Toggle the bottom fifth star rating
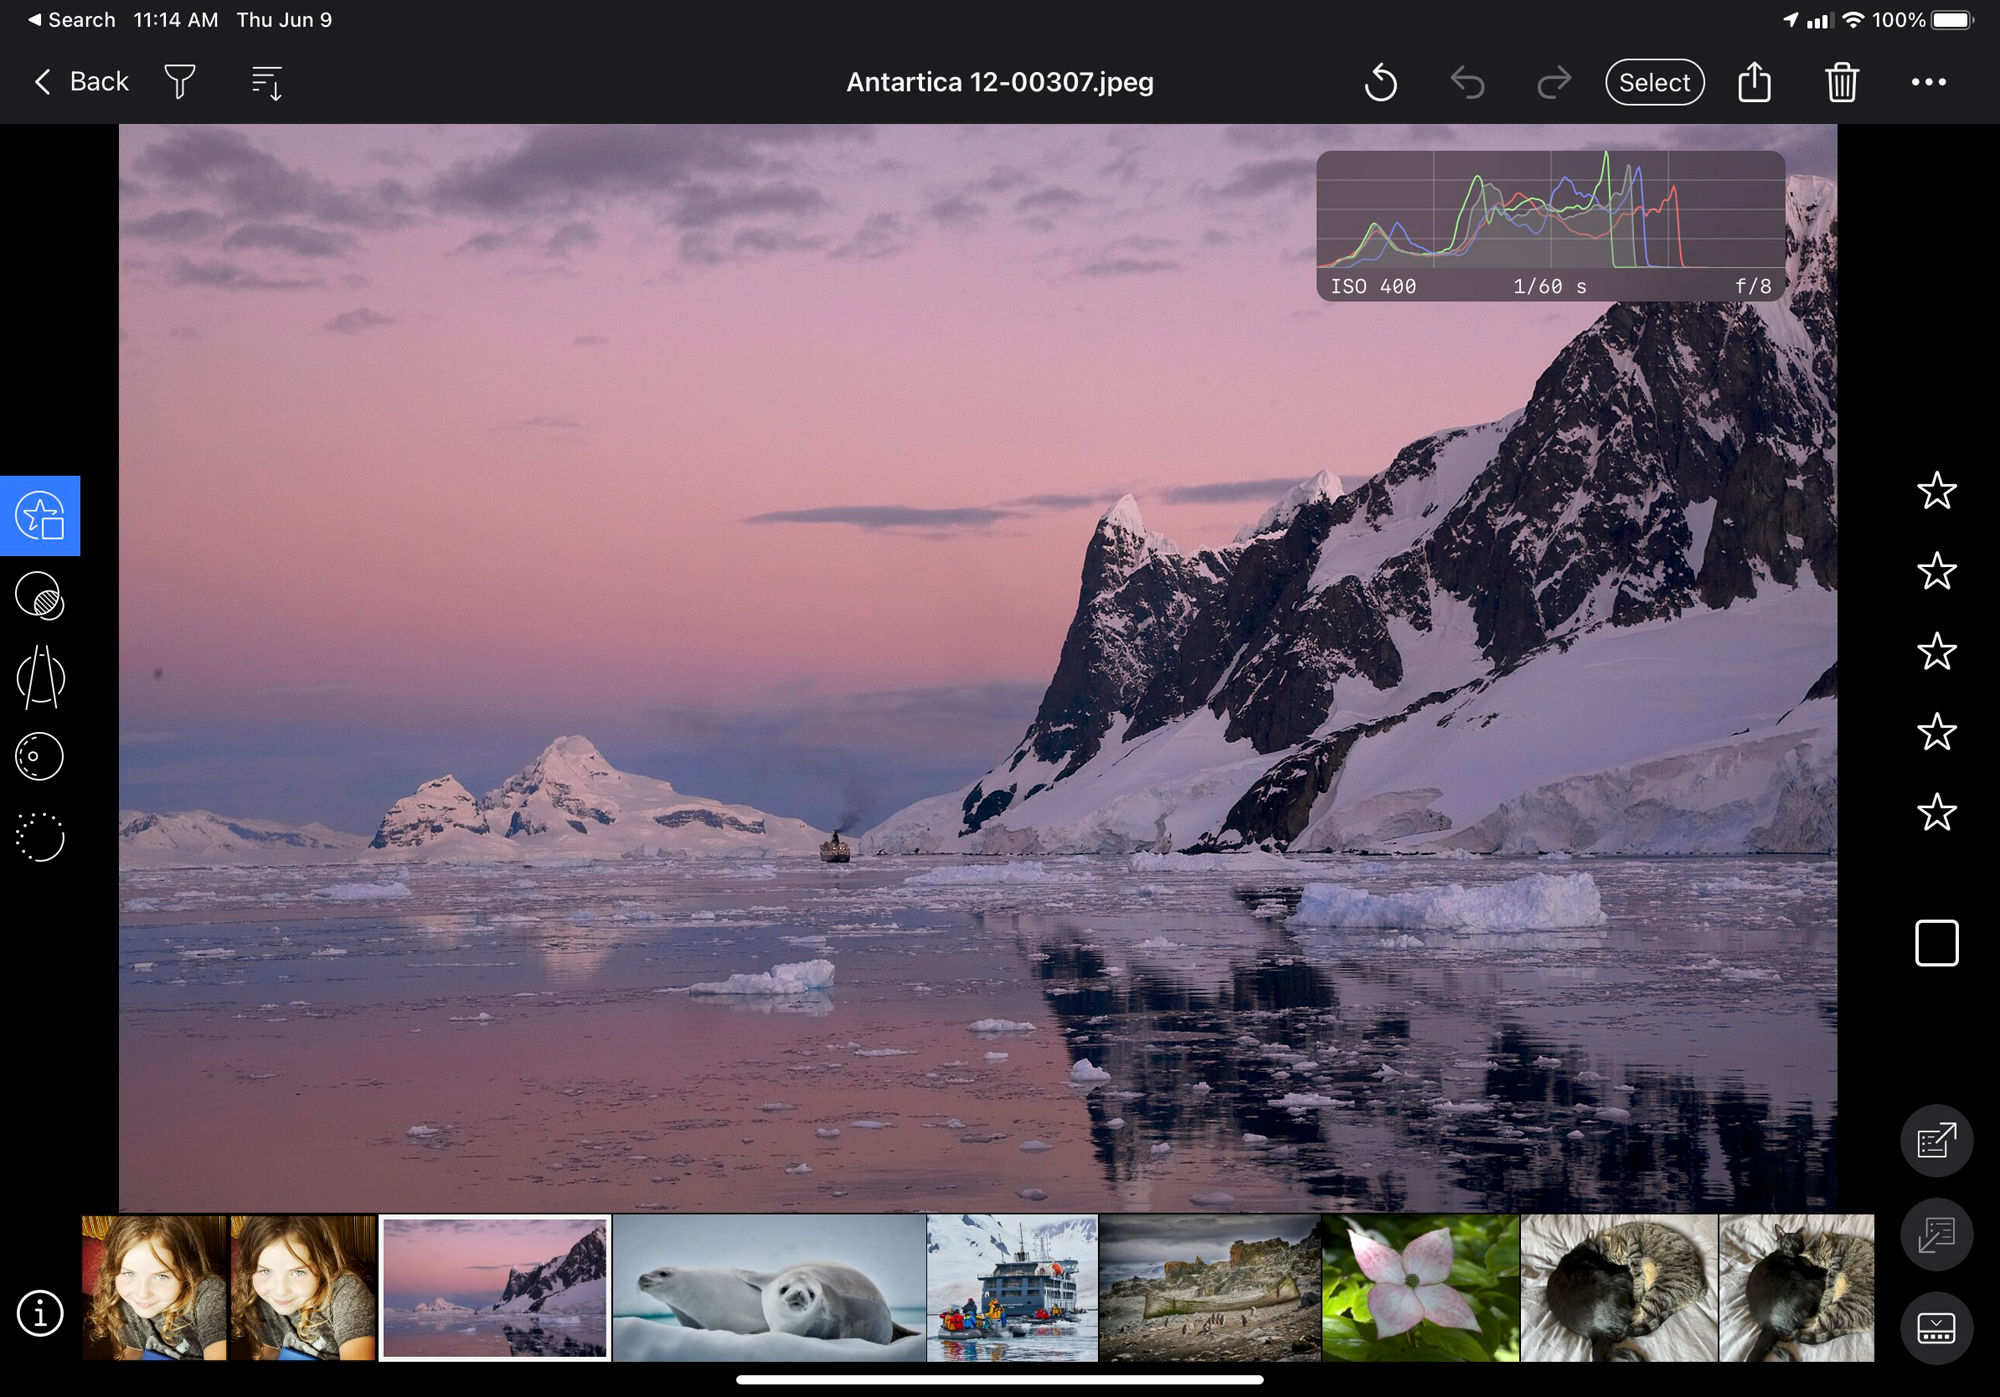Viewport: 2000px width, 1397px height. point(1936,813)
